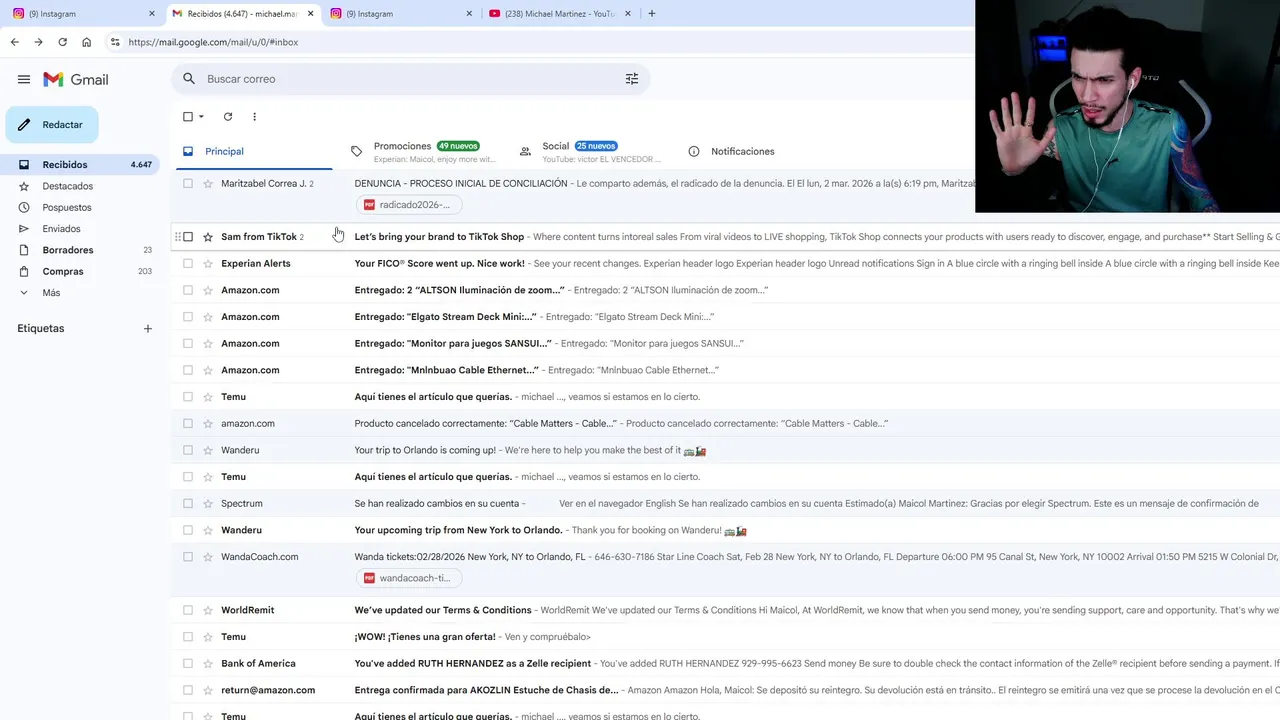Click the Buscar correo search field

coord(410,79)
